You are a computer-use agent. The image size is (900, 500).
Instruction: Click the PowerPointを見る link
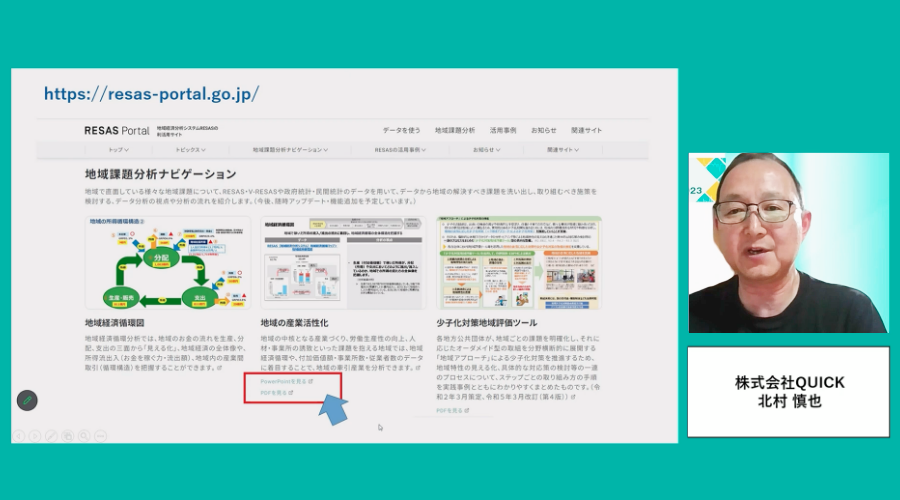pyautogui.click(x=286, y=381)
